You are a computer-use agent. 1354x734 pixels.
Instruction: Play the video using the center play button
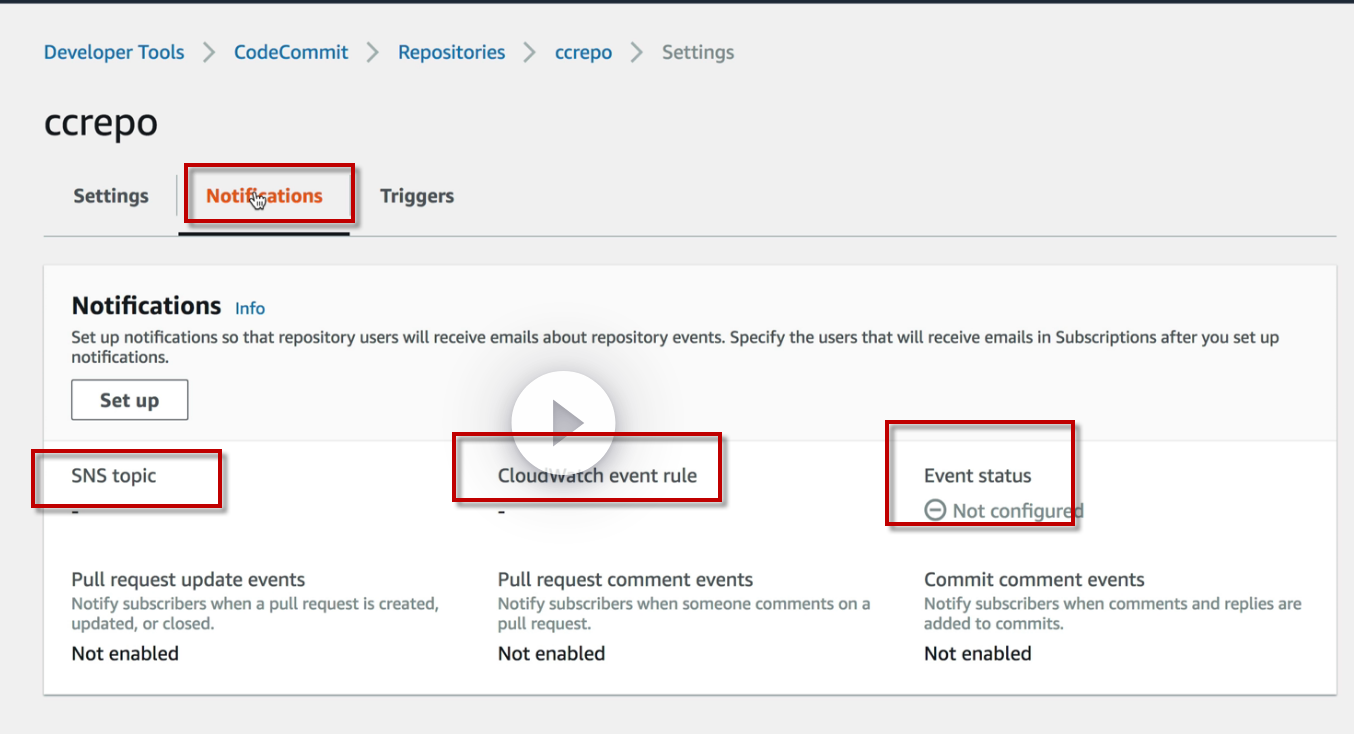563,423
